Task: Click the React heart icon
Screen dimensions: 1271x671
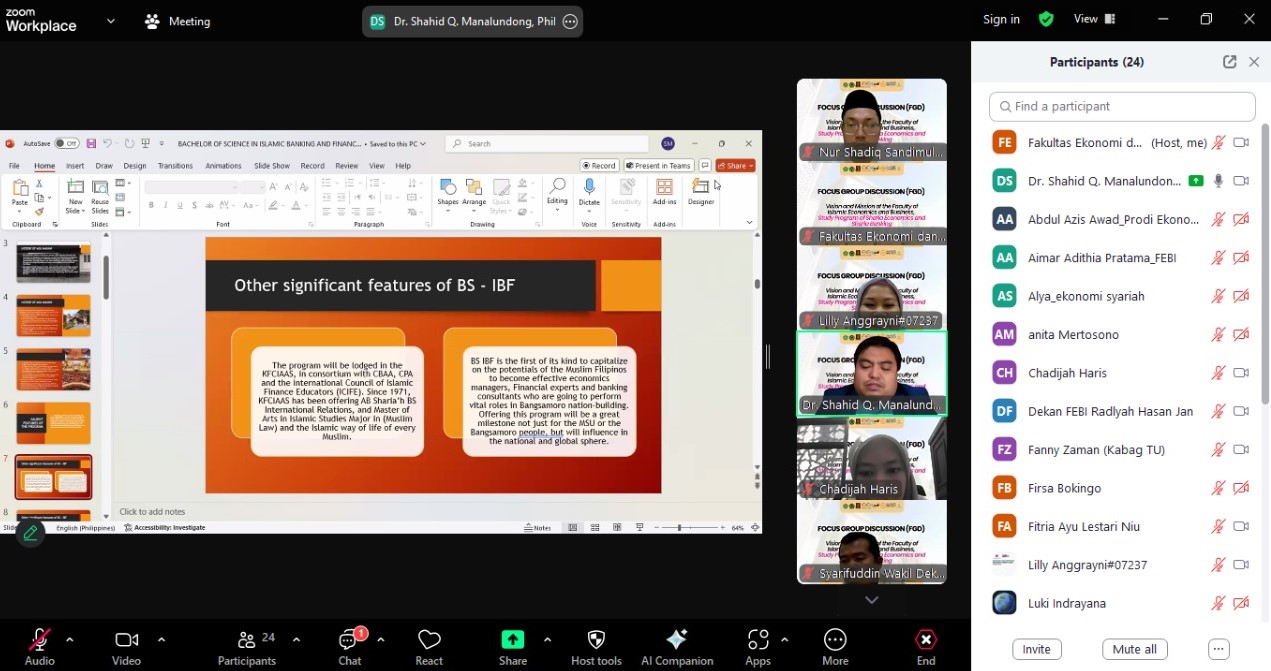Action: pos(429,641)
